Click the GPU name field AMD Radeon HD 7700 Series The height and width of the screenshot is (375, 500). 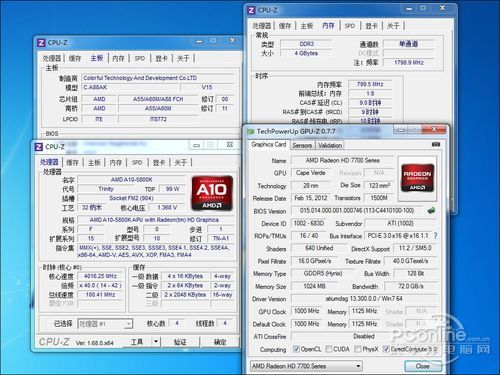point(342,161)
